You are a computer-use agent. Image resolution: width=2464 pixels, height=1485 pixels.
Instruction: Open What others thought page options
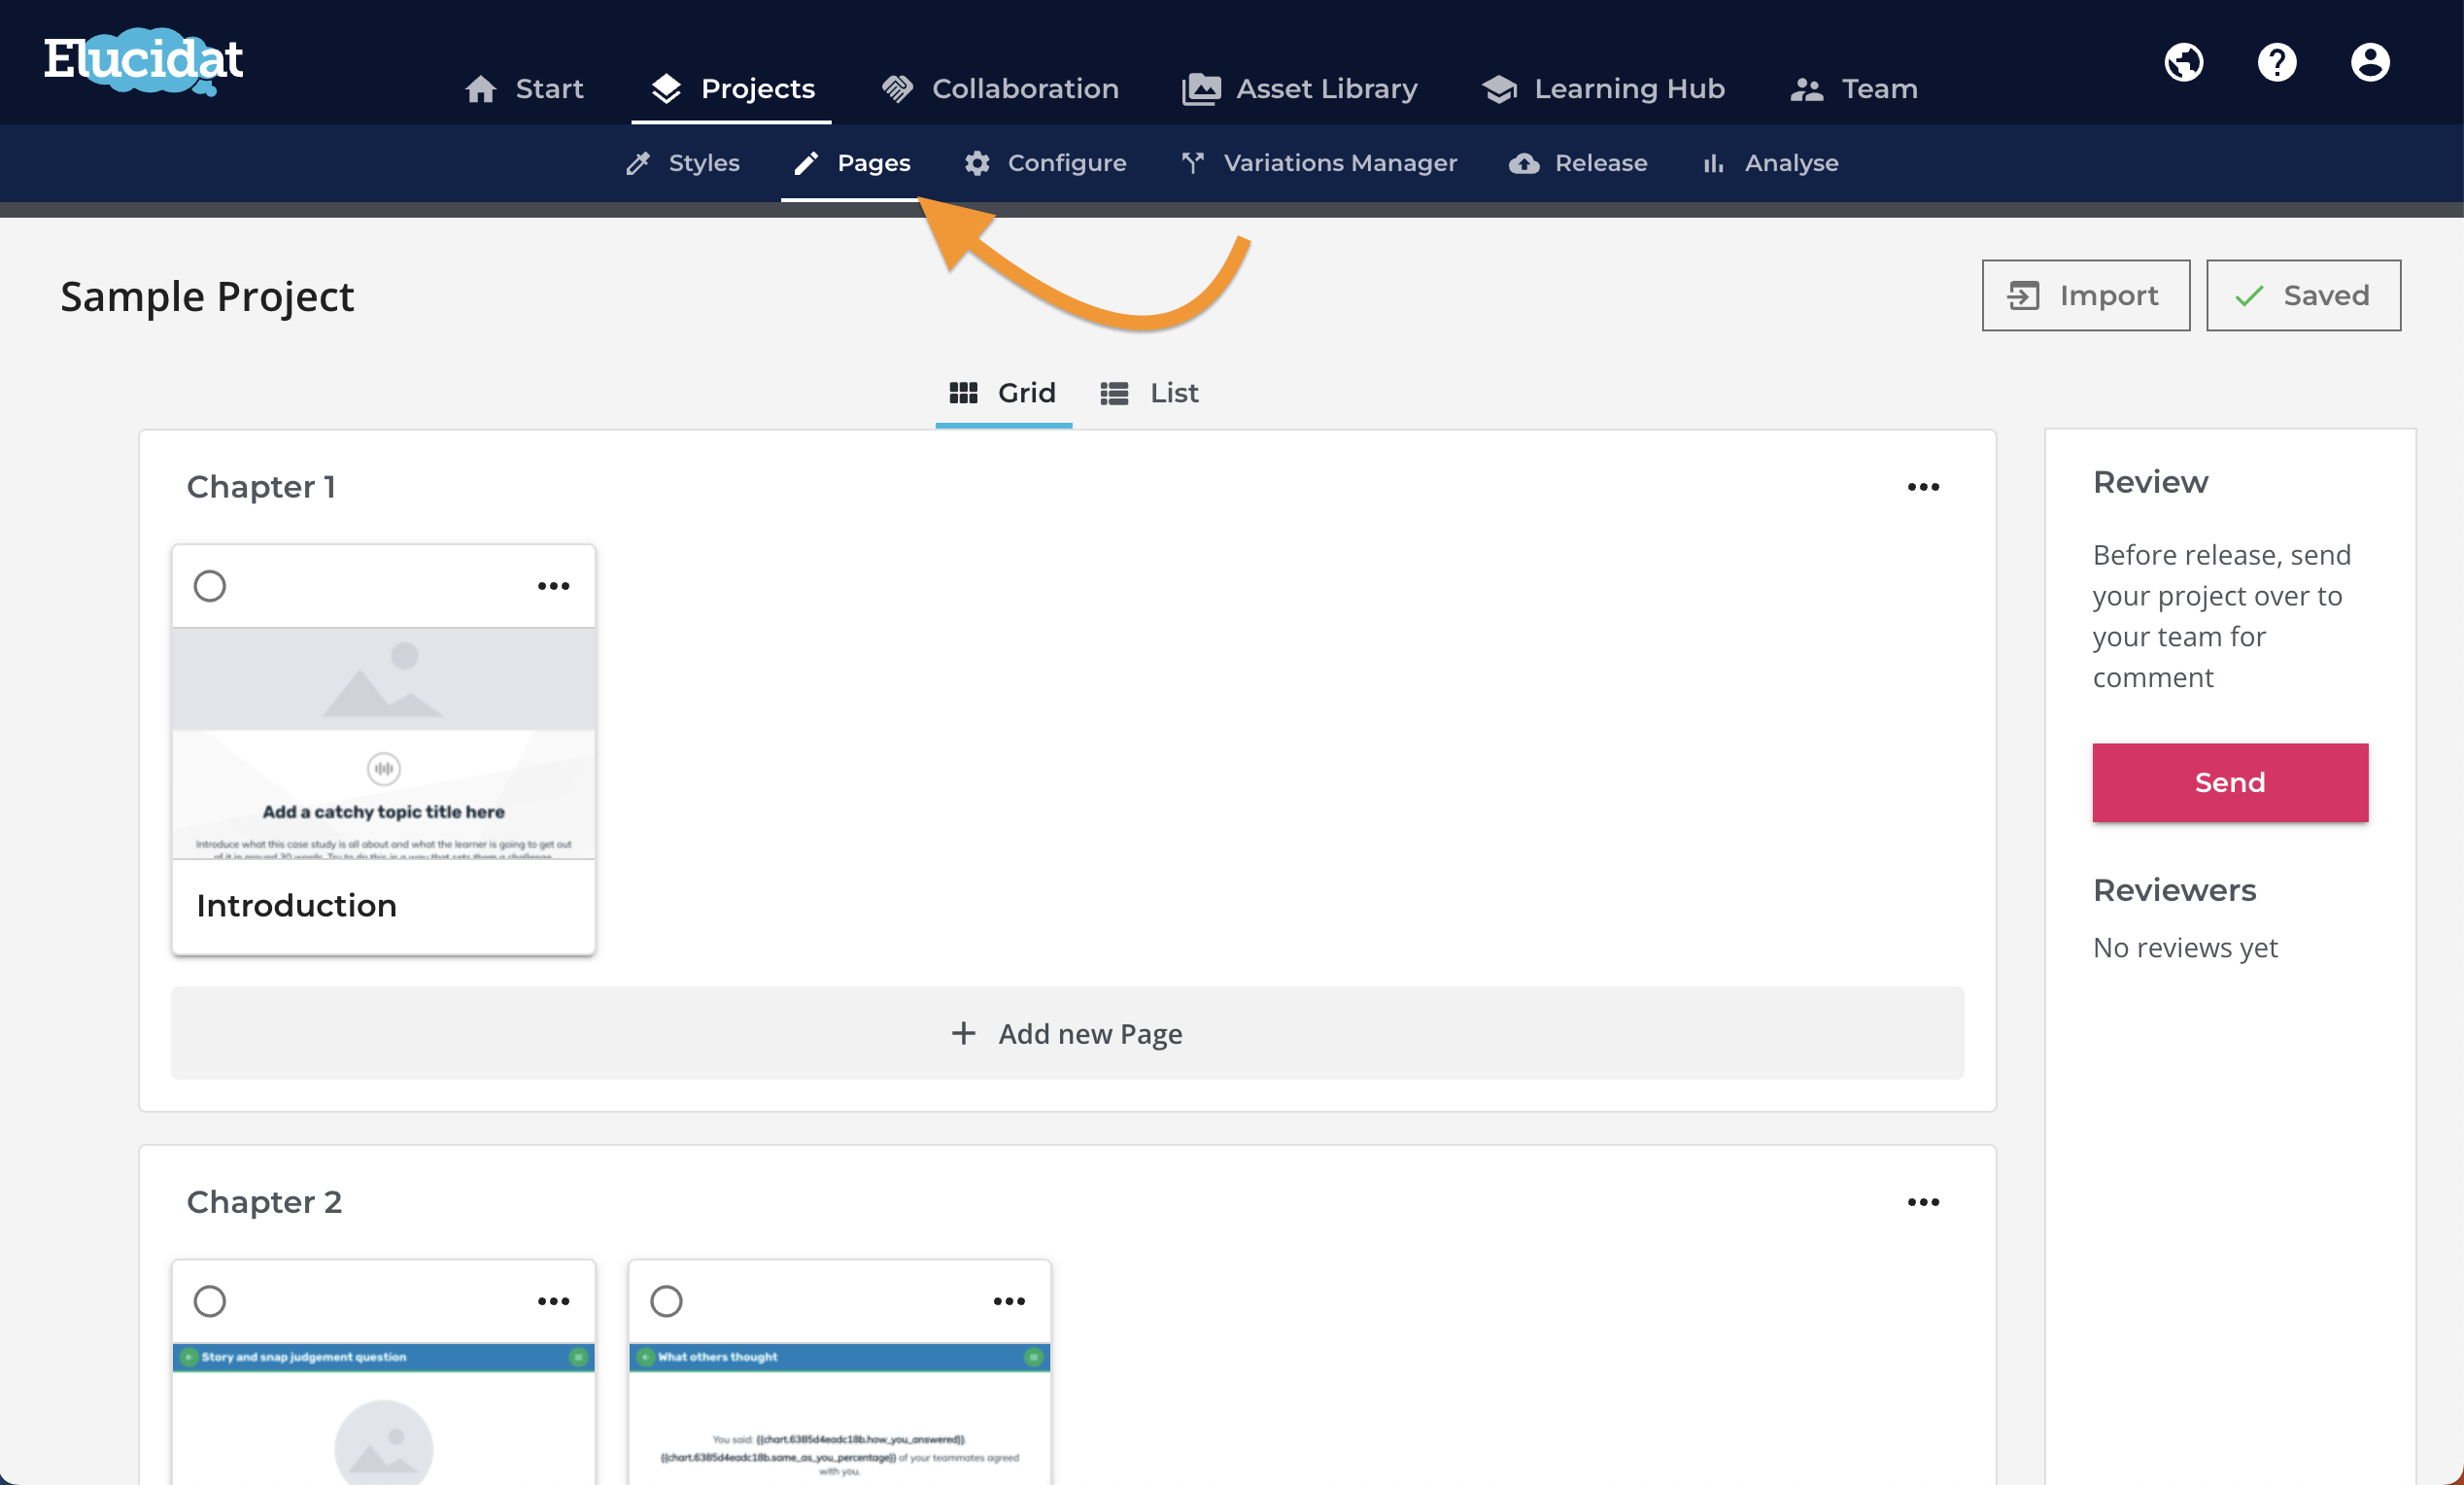click(x=1009, y=1301)
